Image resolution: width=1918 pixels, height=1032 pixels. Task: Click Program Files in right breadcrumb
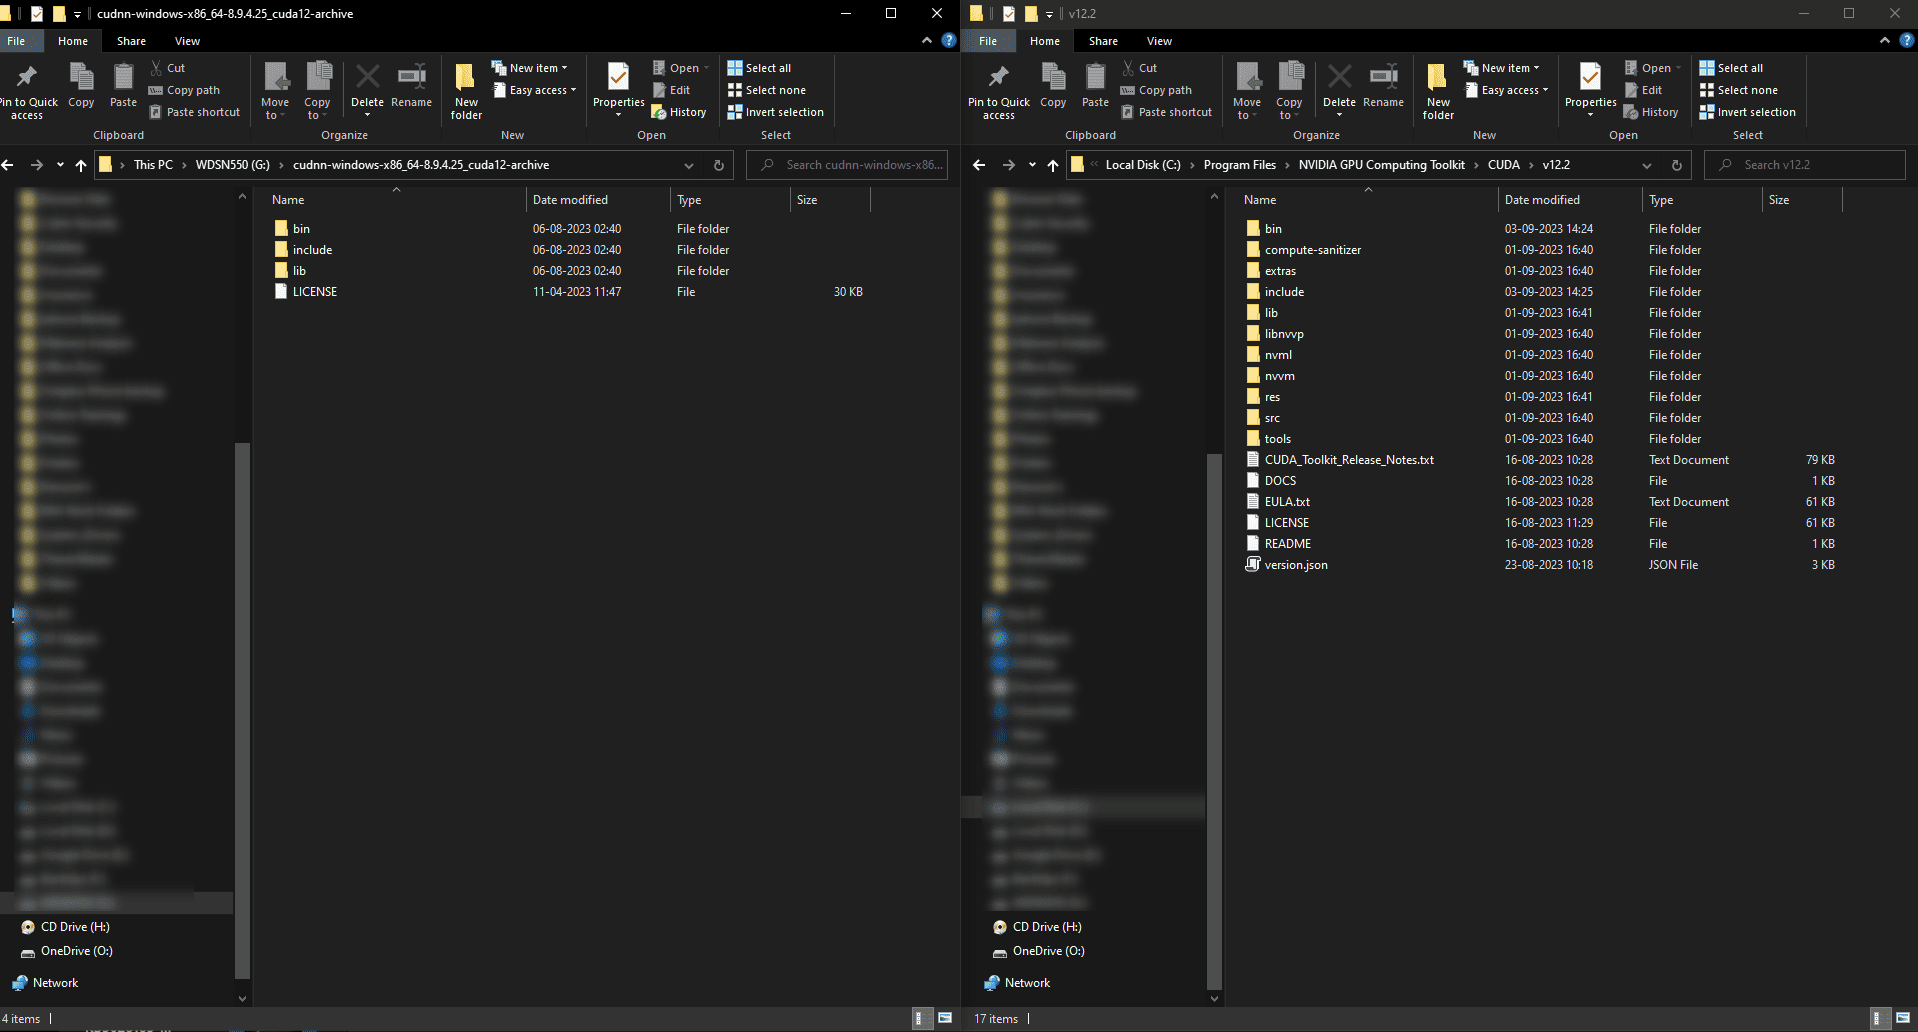point(1239,165)
